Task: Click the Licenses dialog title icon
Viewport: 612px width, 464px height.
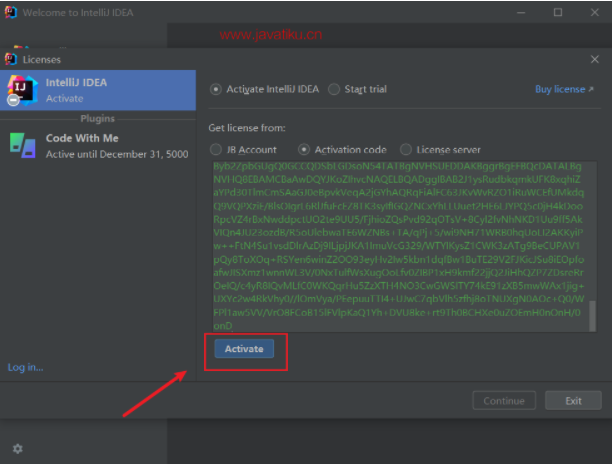Action: click(x=11, y=59)
